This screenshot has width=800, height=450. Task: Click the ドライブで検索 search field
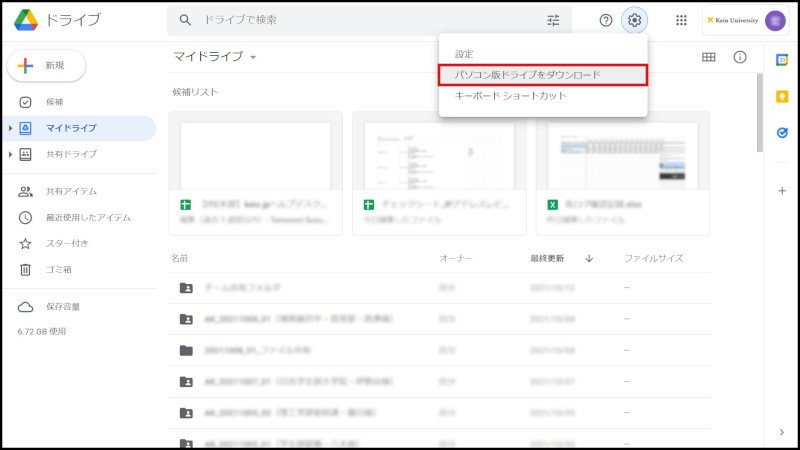360,20
